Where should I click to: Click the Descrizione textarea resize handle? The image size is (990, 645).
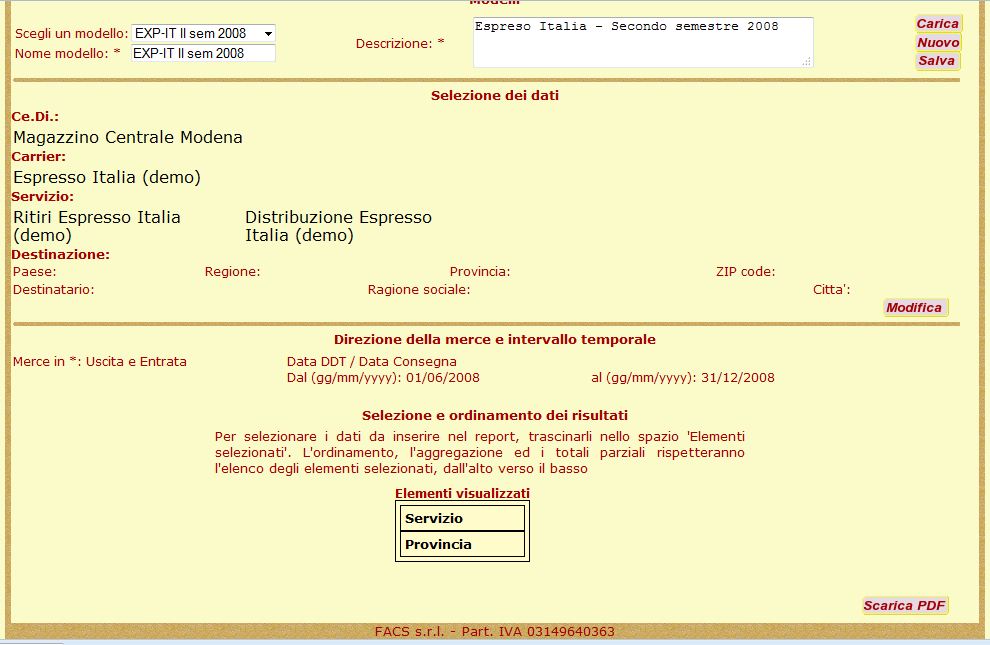click(807, 62)
